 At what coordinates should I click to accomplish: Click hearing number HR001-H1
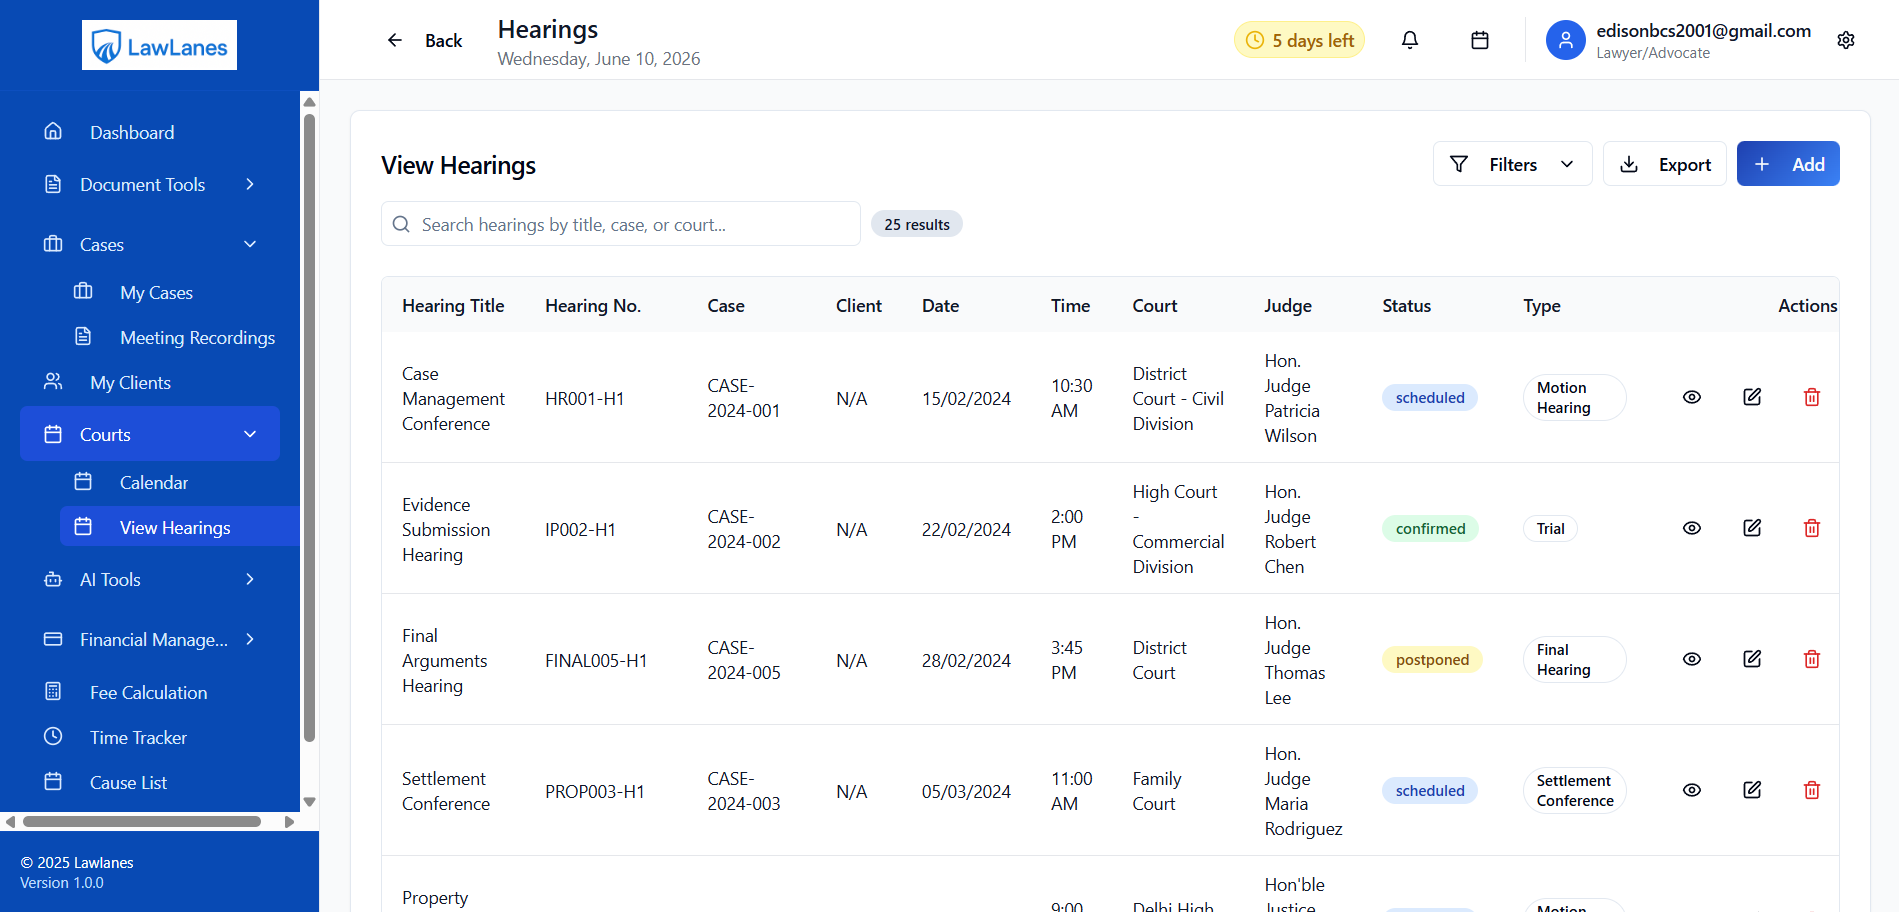pyautogui.click(x=585, y=399)
